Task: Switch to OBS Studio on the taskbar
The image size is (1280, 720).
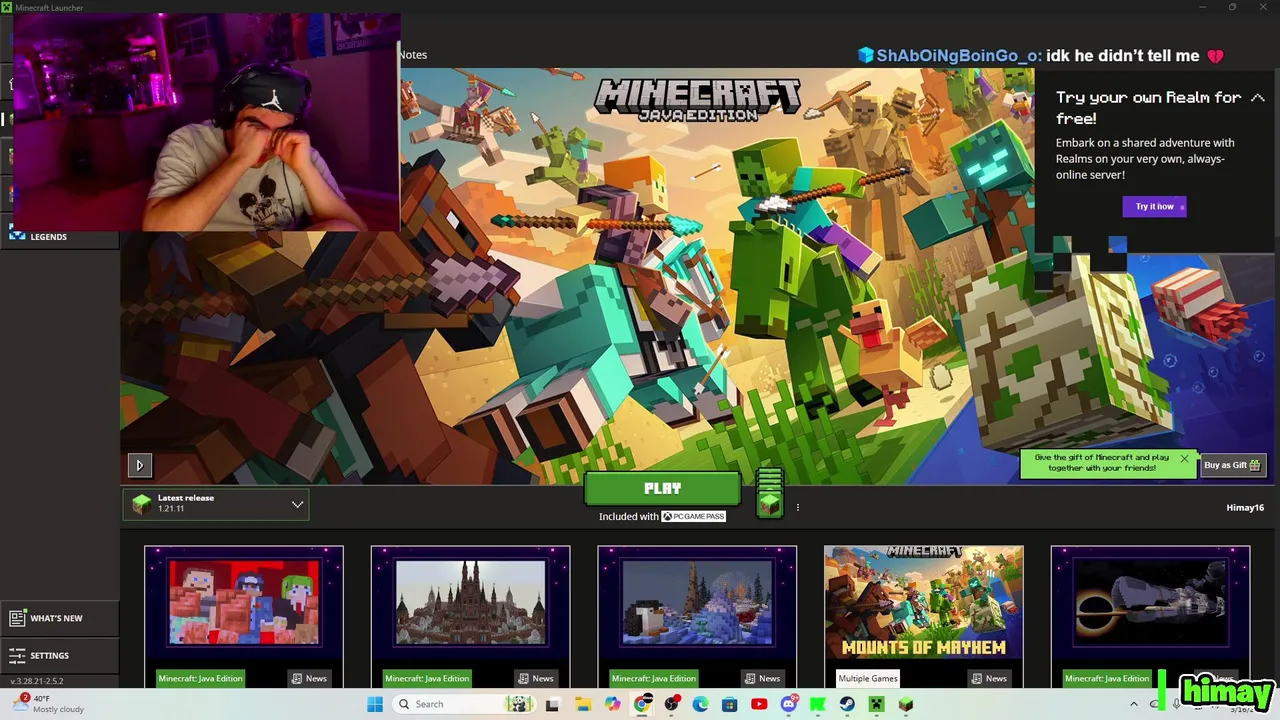Action: [671, 704]
